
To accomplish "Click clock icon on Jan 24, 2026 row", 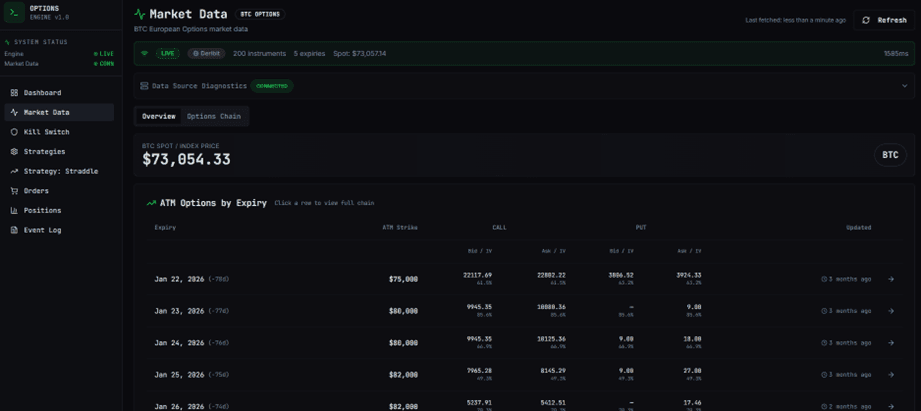I will click(x=823, y=342).
